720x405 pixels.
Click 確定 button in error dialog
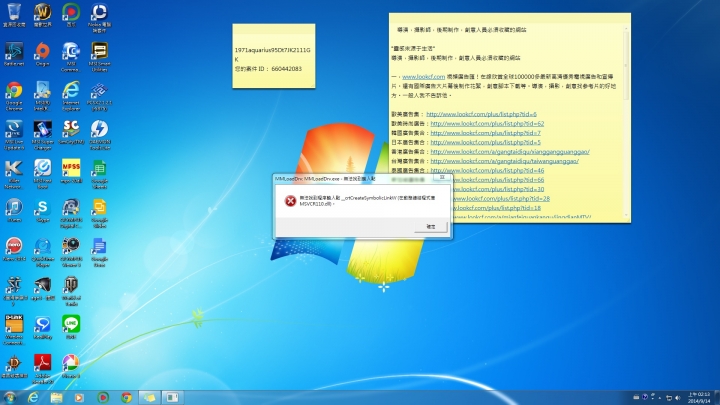(x=431, y=226)
